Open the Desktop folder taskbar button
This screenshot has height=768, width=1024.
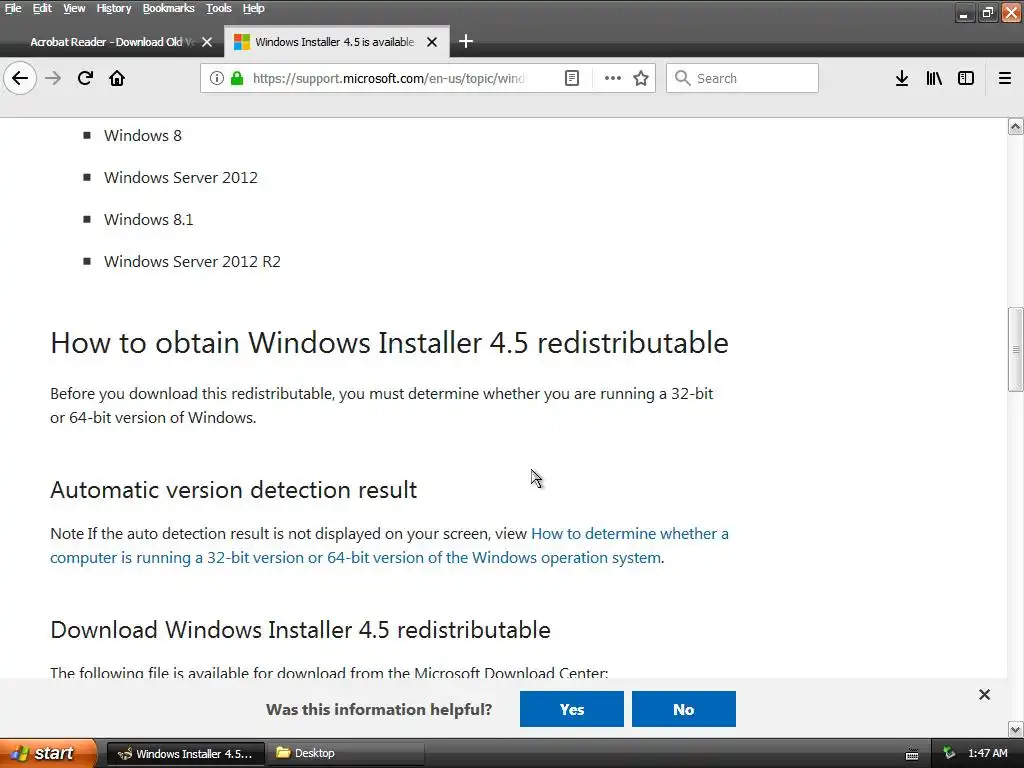346,754
